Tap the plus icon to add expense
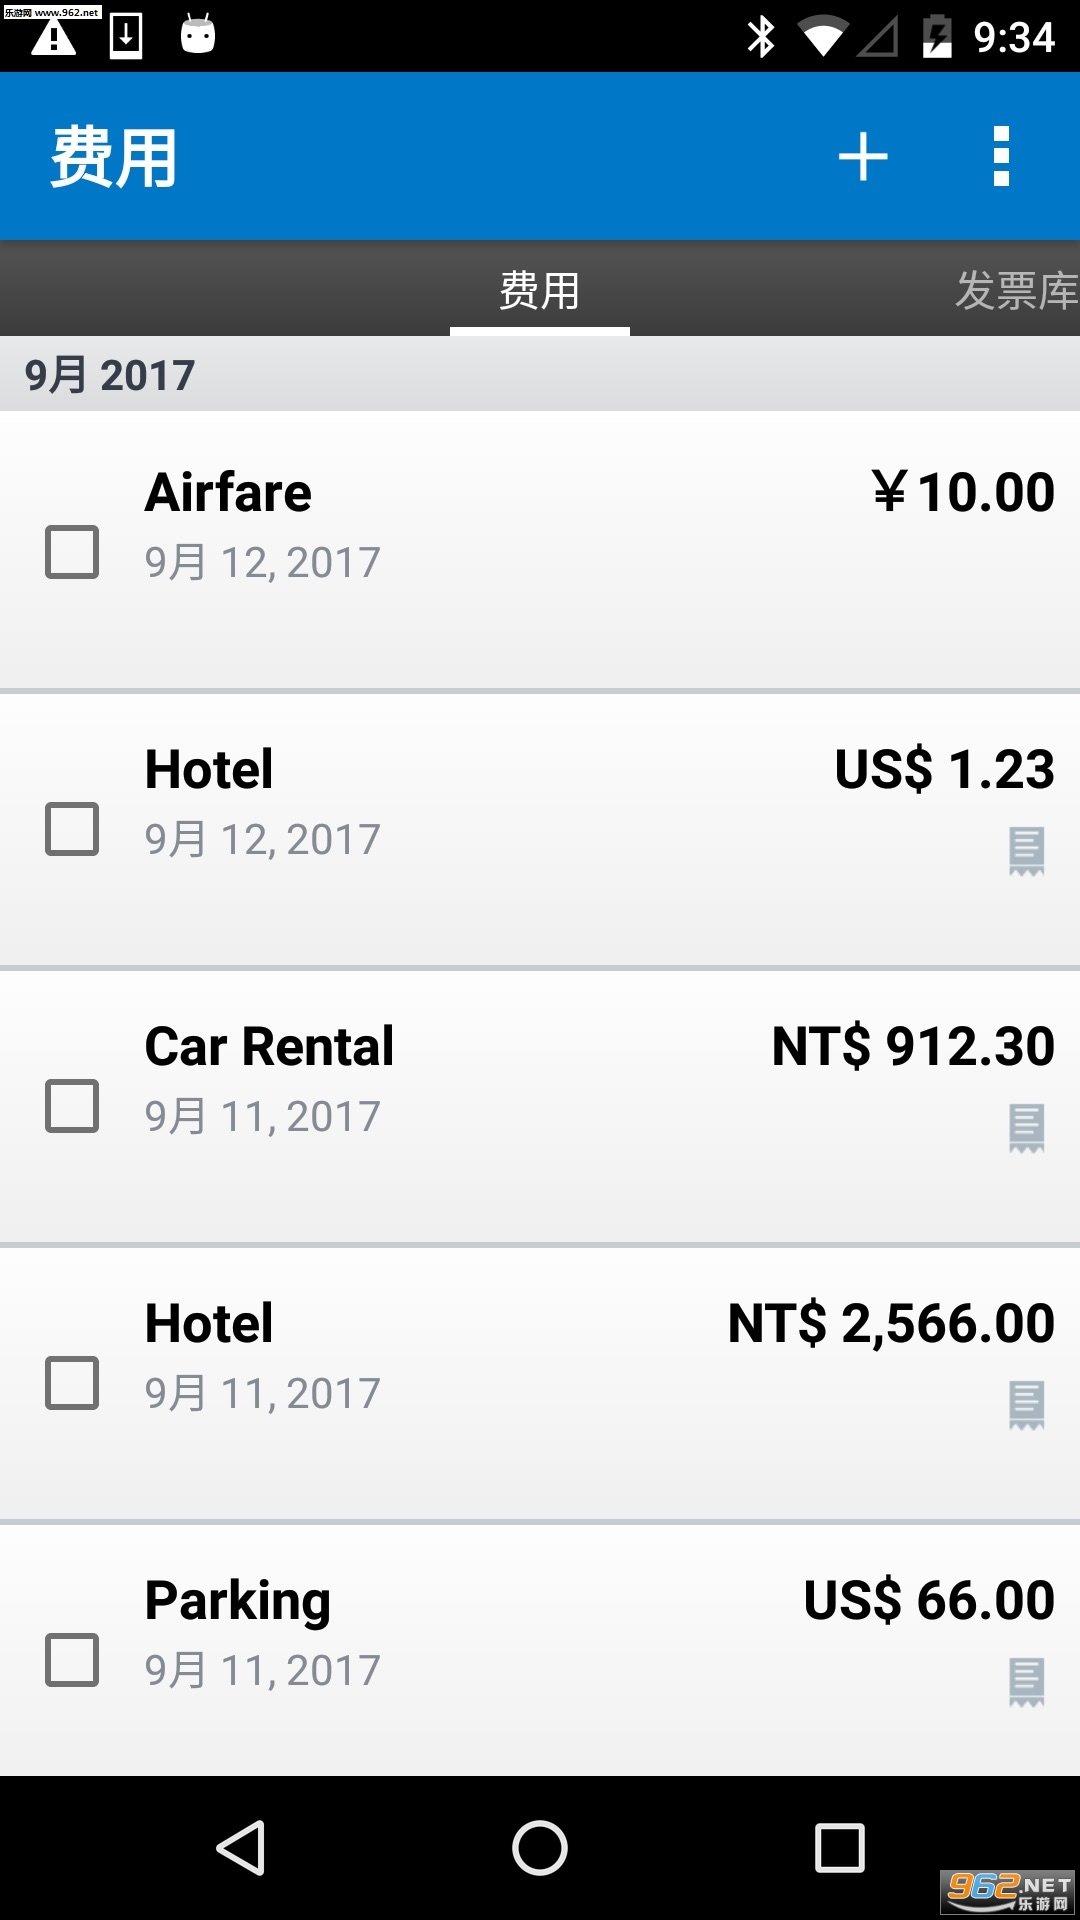Screen dimensions: 1080x1920 (863, 157)
